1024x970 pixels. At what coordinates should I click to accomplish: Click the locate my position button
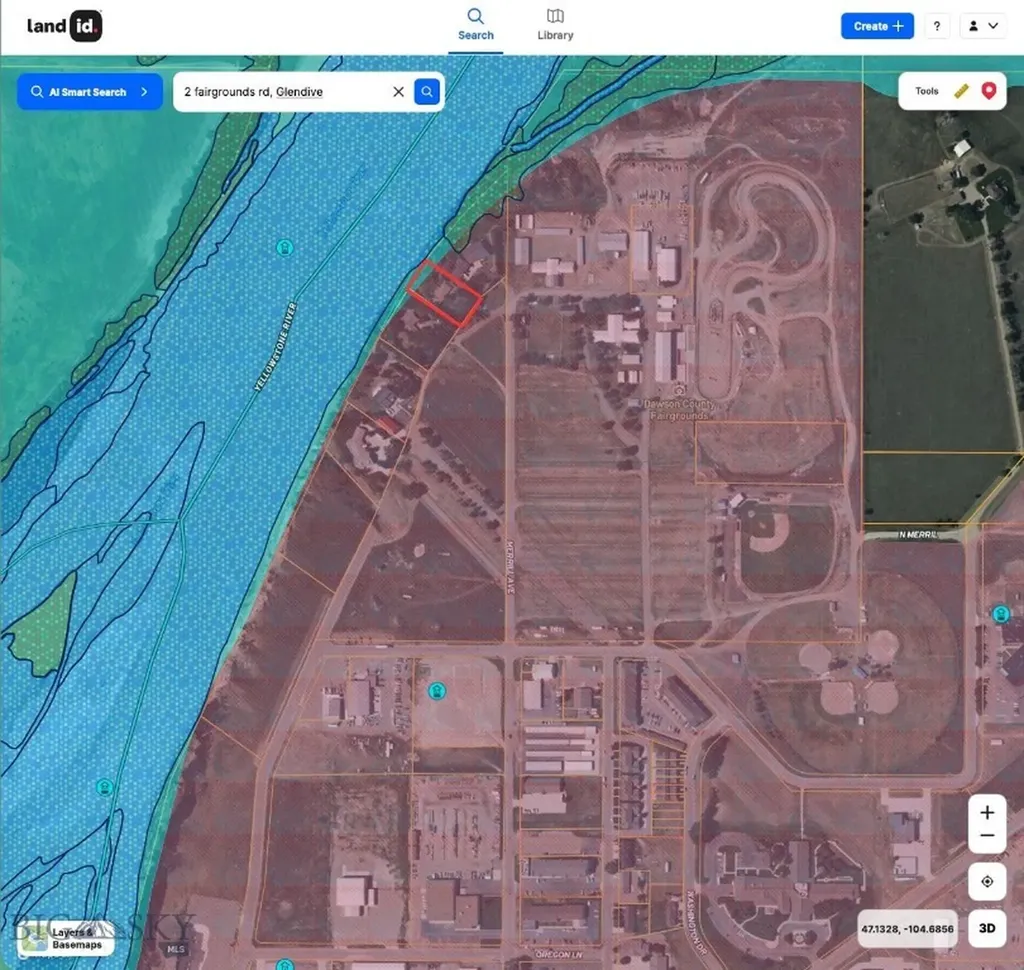987,882
